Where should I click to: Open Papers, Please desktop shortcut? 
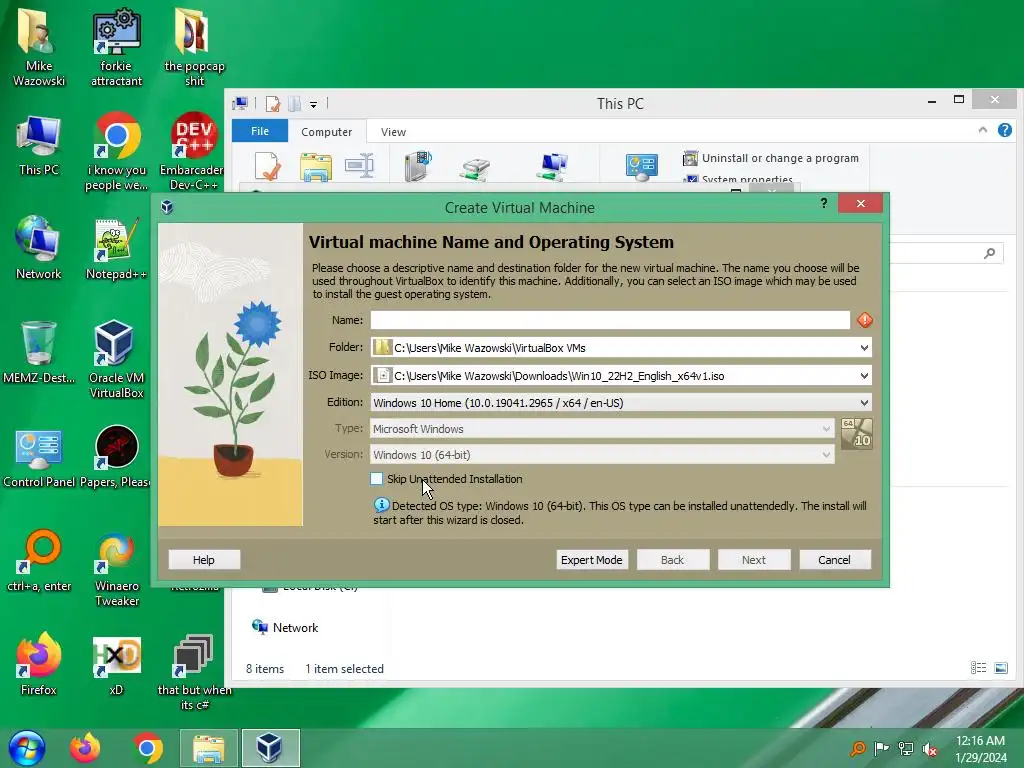(x=116, y=457)
